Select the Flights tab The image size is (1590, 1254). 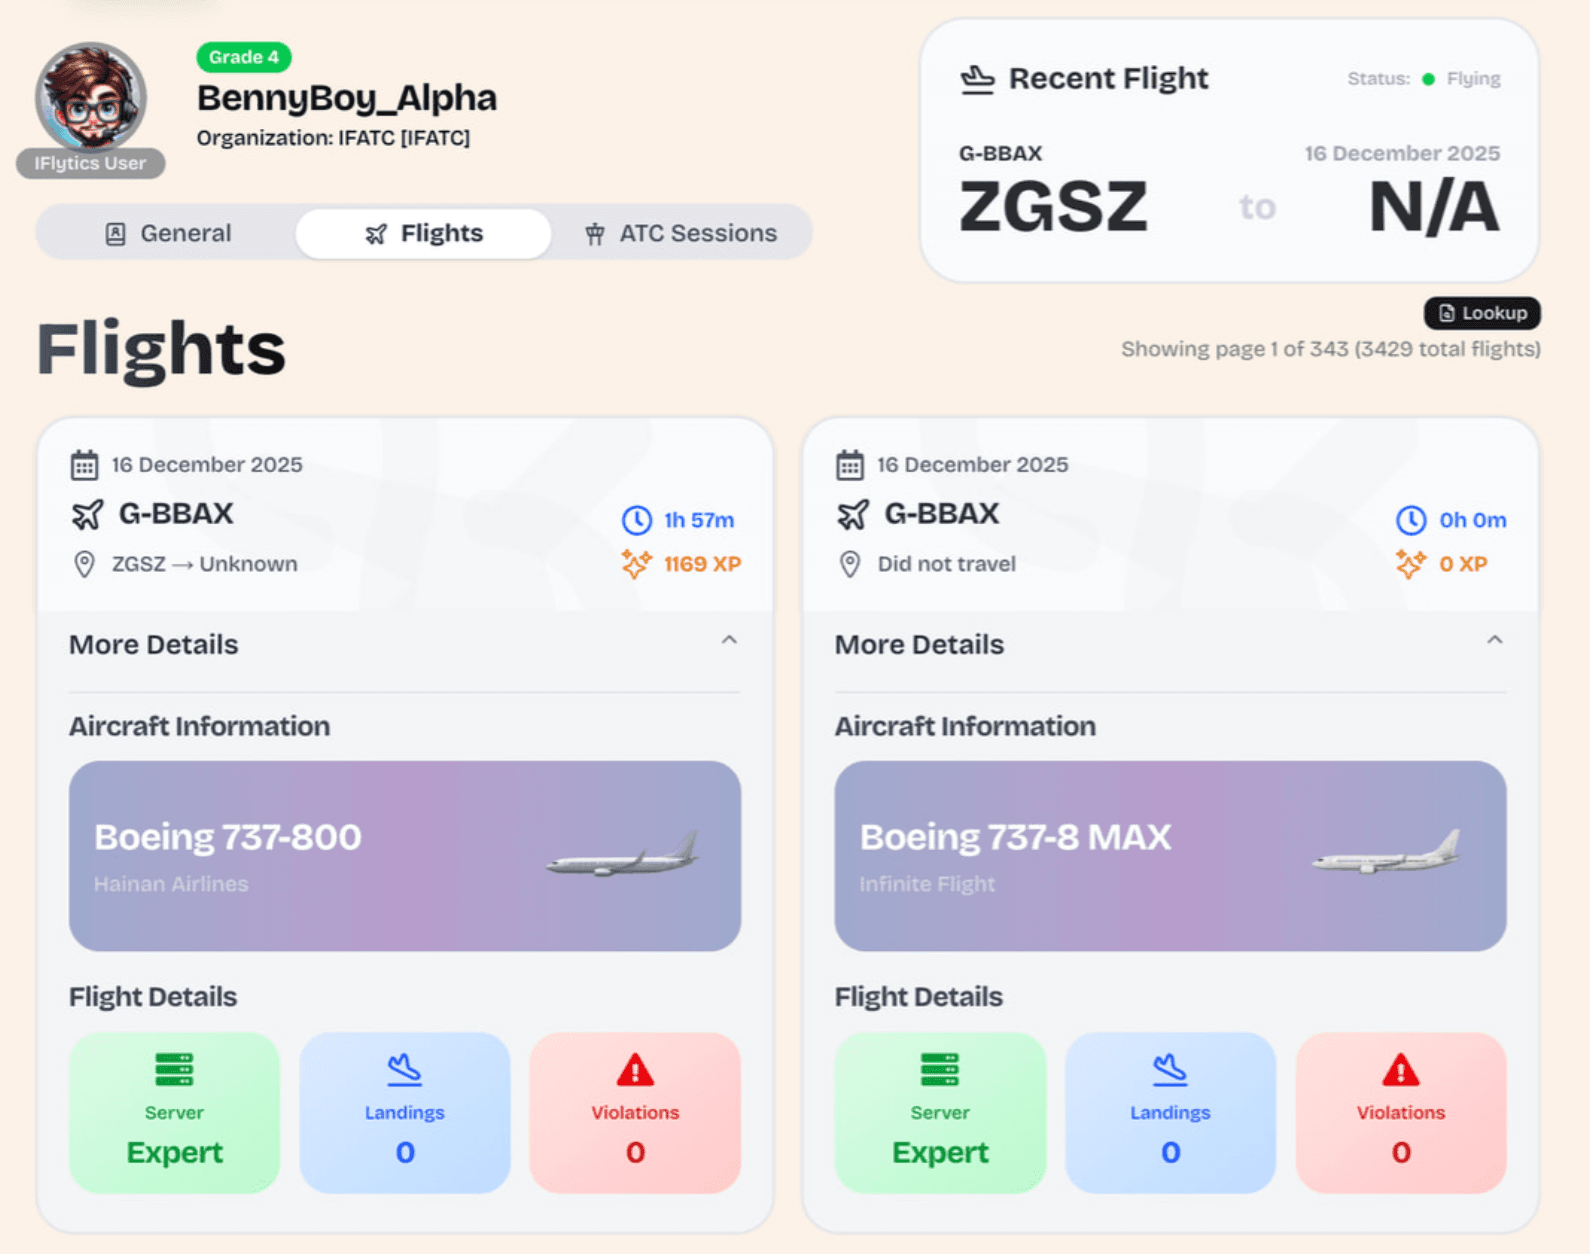point(423,233)
